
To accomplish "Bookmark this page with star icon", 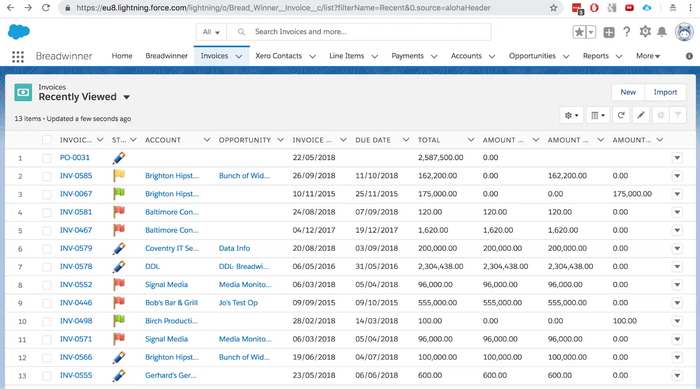I will (553, 8).
